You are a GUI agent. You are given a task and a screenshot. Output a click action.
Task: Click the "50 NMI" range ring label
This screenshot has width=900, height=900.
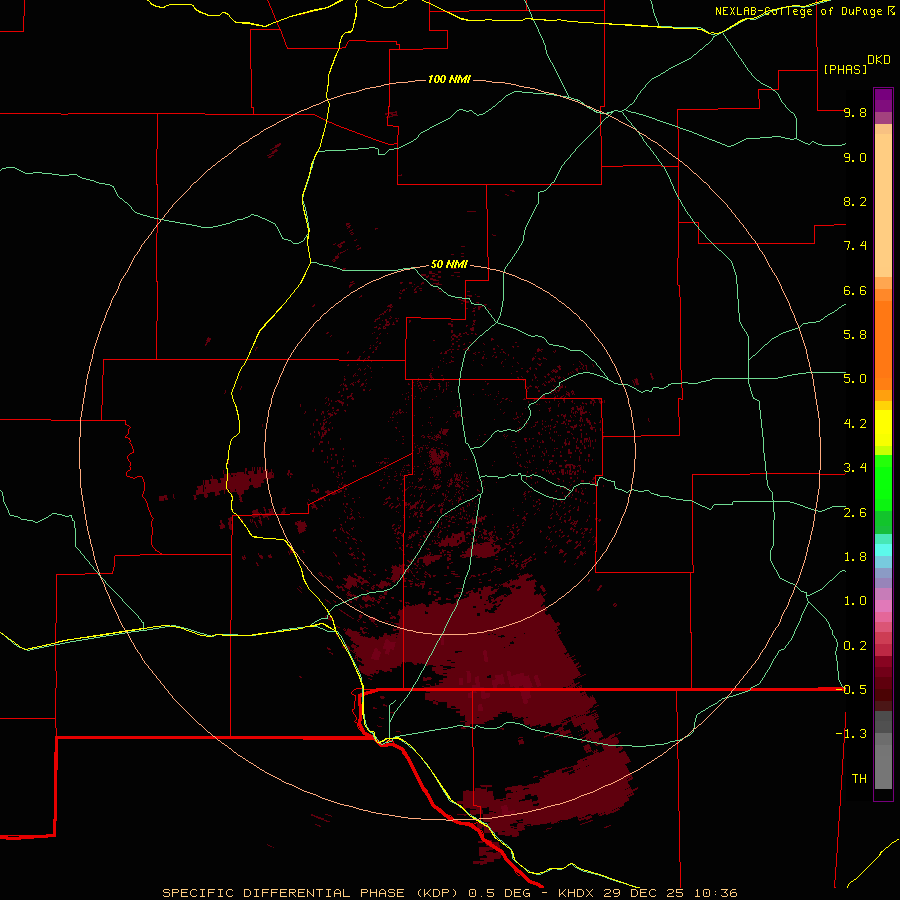pyautogui.click(x=449, y=264)
